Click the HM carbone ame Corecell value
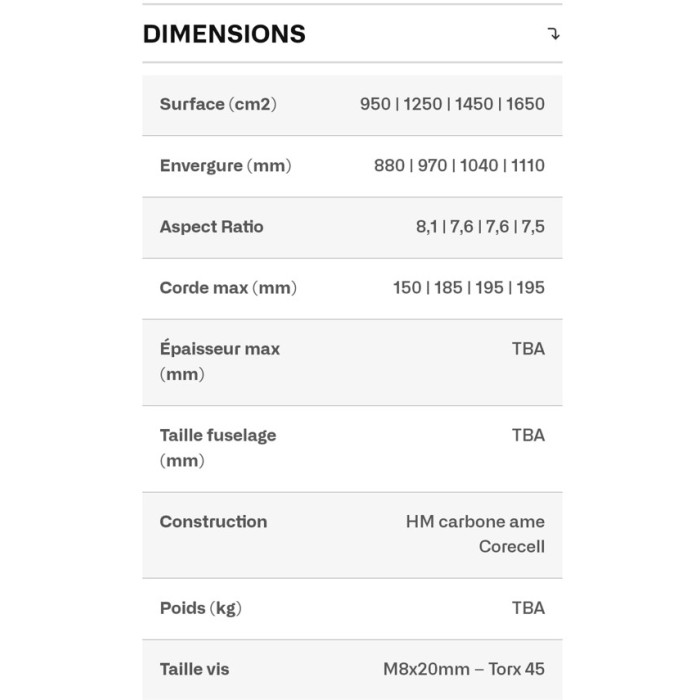700x700 pixels. pyautogui.click(x=476, y=534)
